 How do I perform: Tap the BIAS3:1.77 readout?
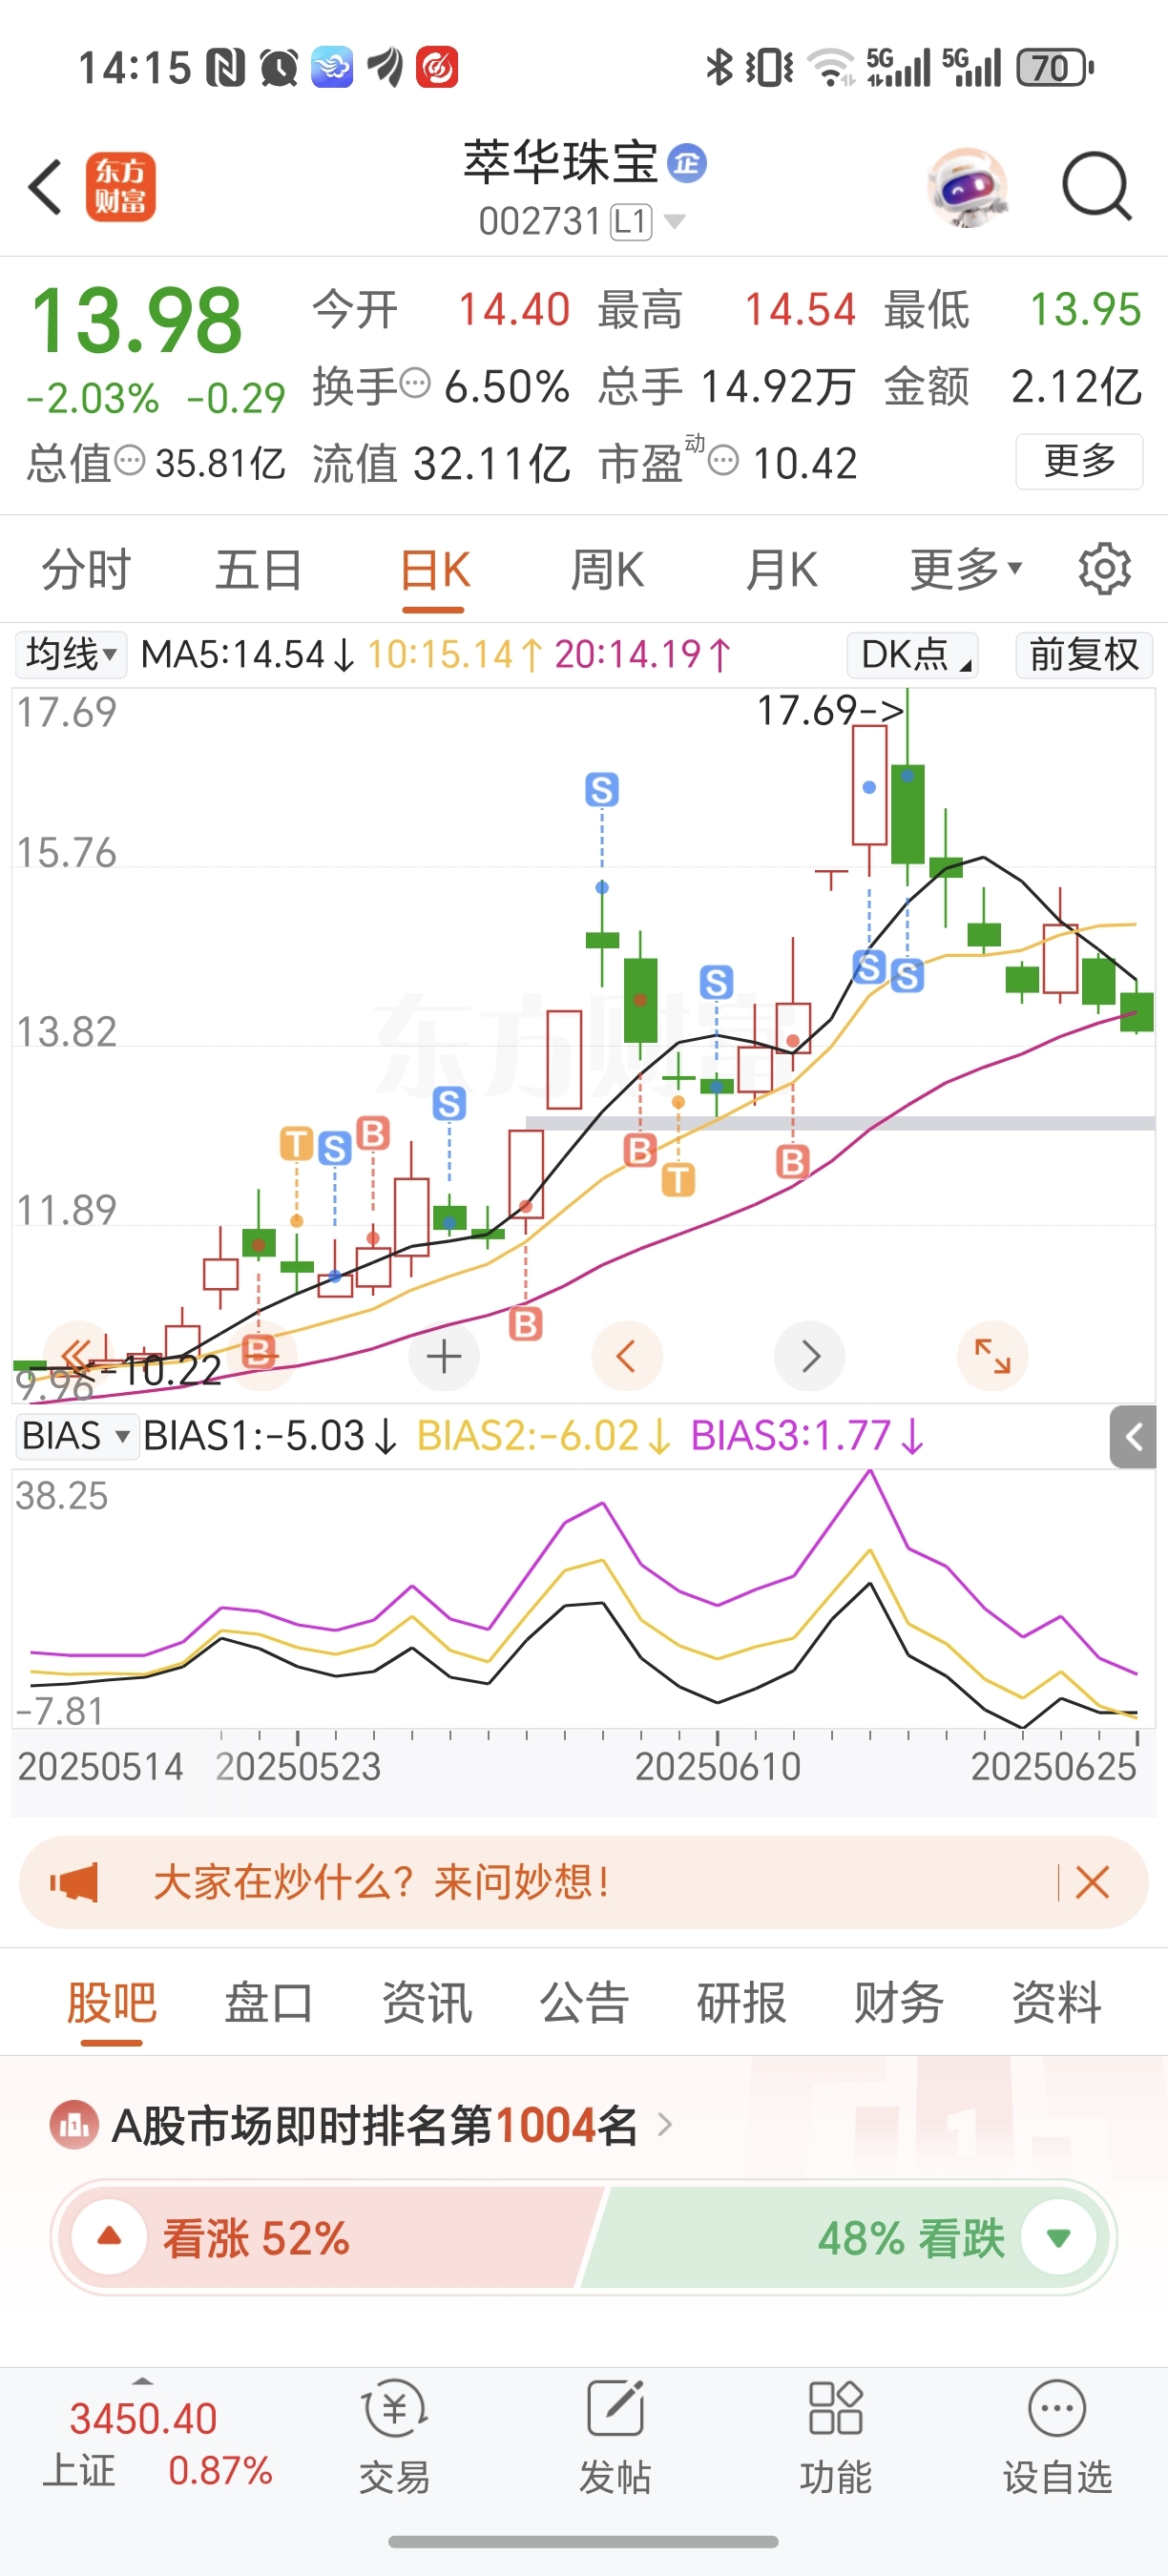coord(807,1436)
